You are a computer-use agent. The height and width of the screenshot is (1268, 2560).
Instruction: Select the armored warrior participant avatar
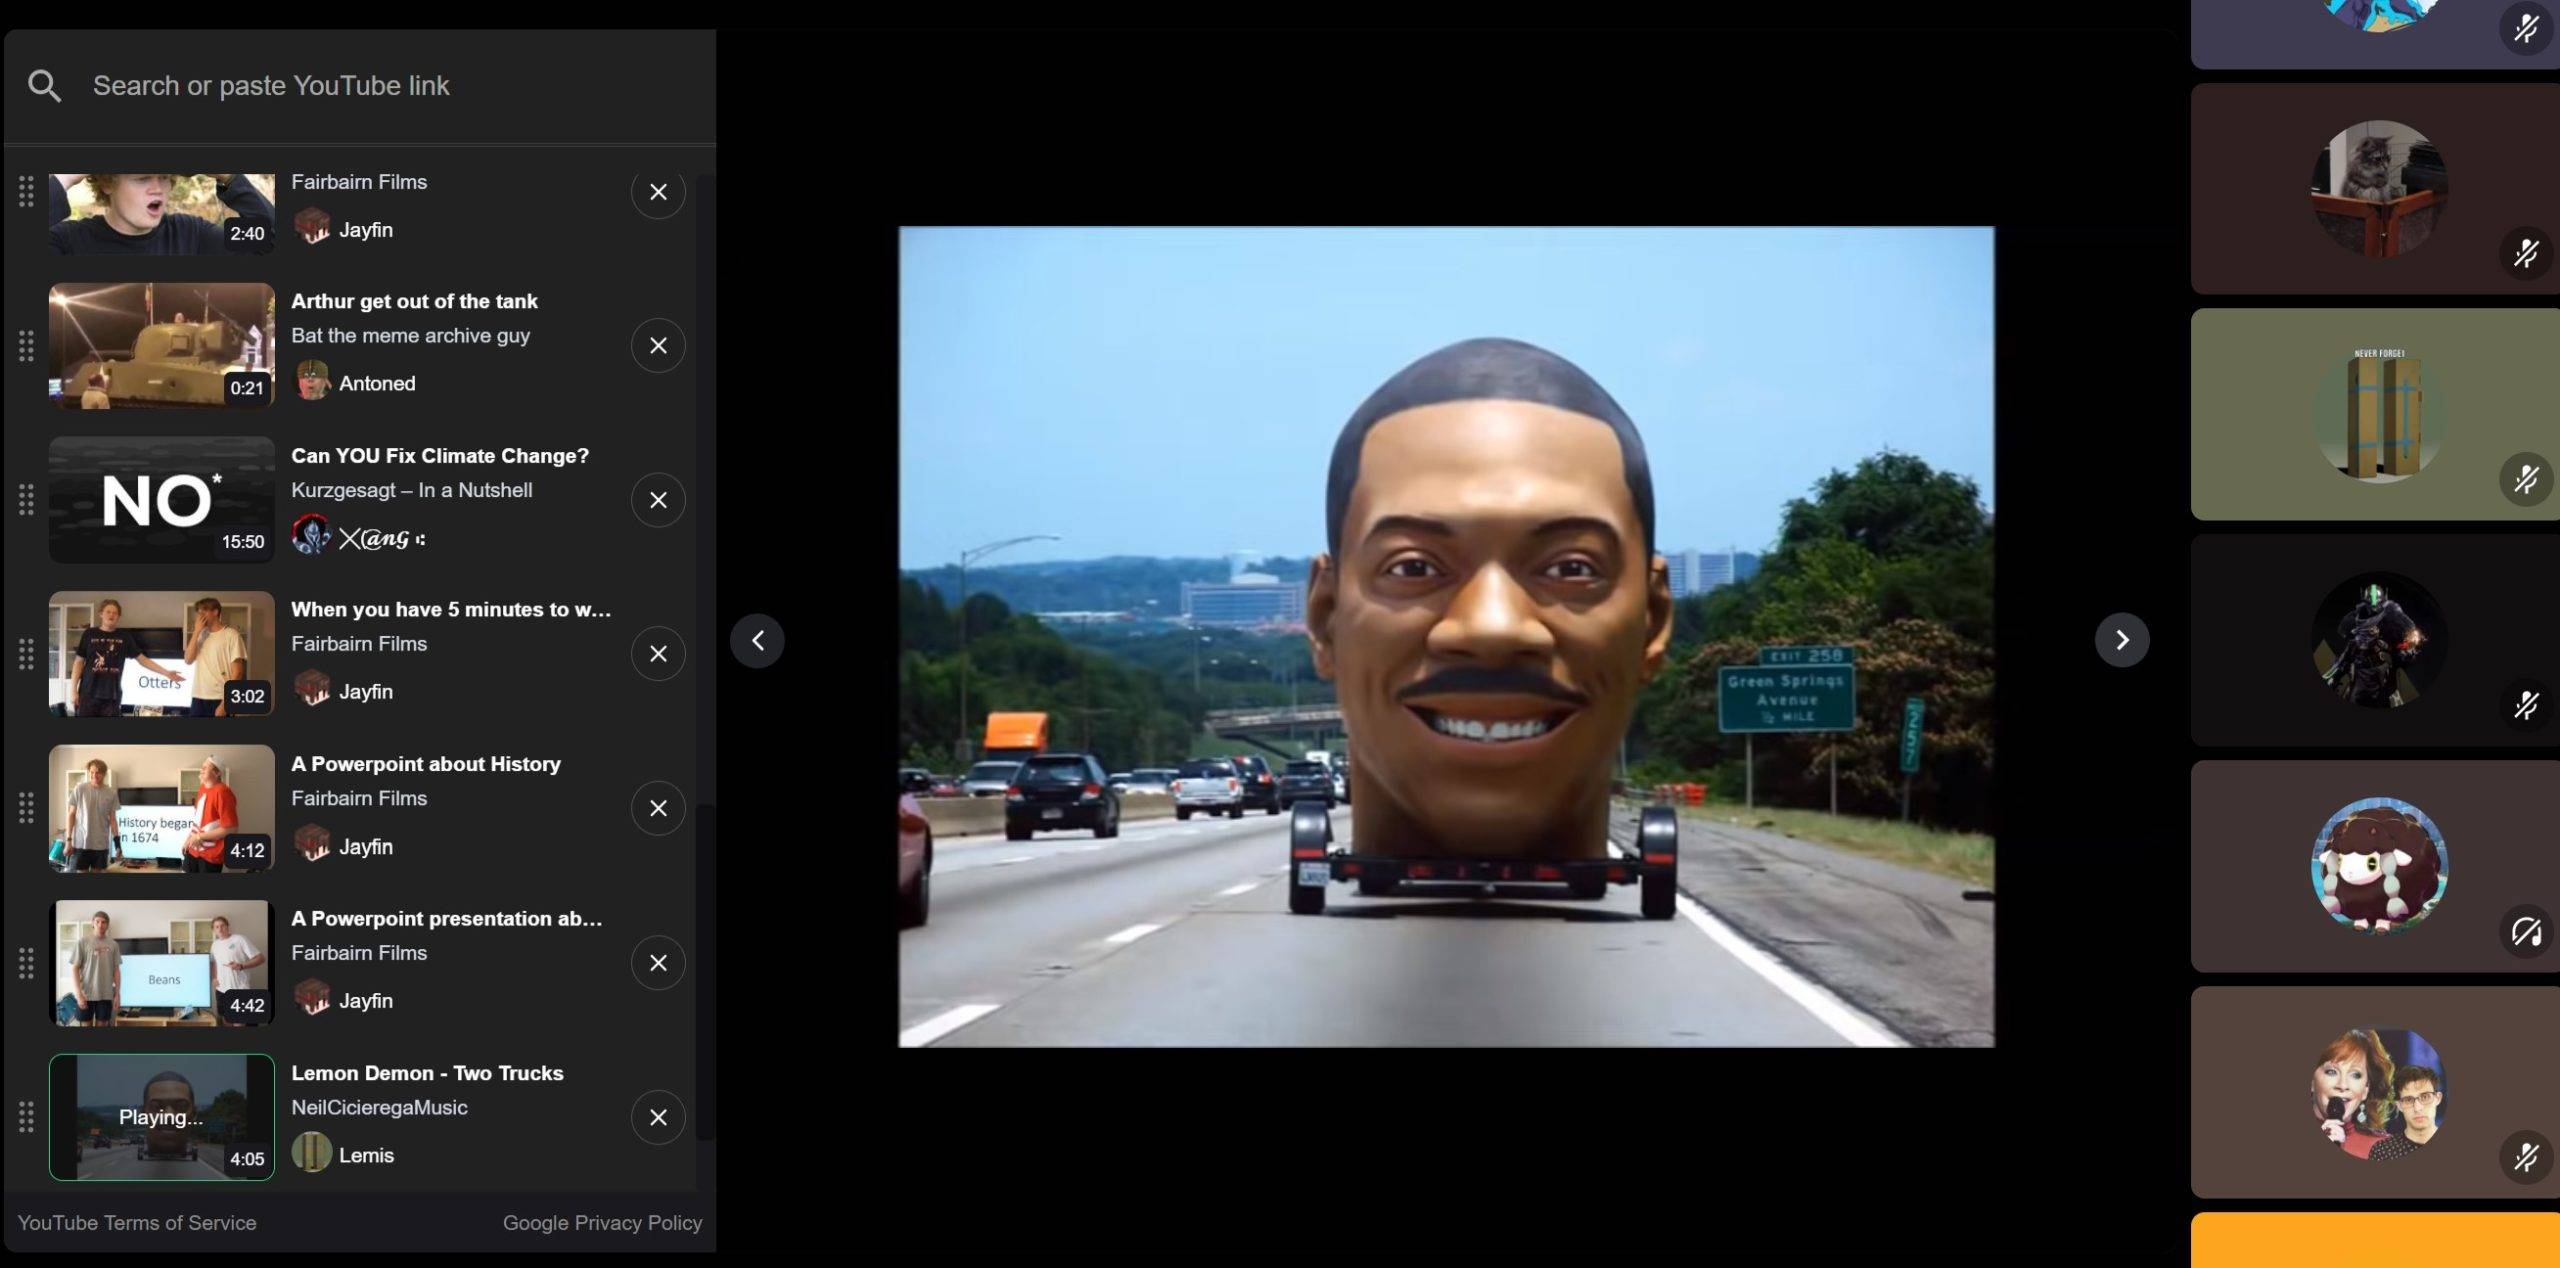click(x=2379, y=640)
